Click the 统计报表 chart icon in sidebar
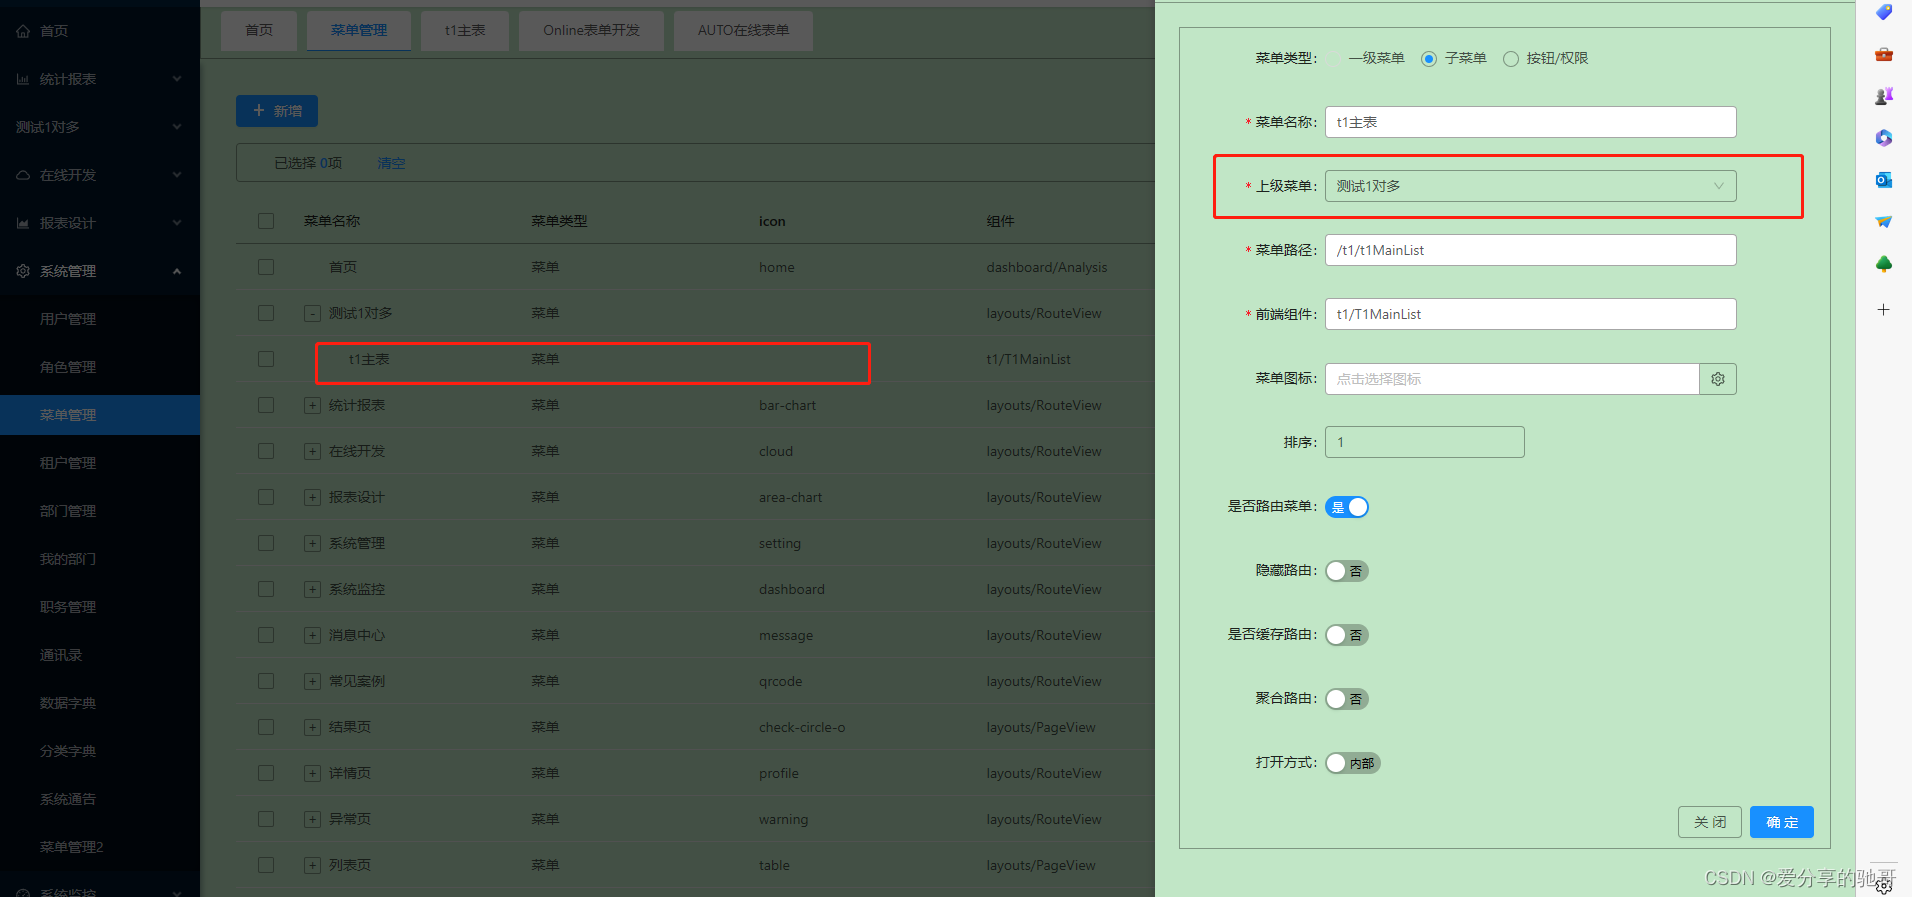The width and height of the screenshot is (1912, 897). pos(23,79)
